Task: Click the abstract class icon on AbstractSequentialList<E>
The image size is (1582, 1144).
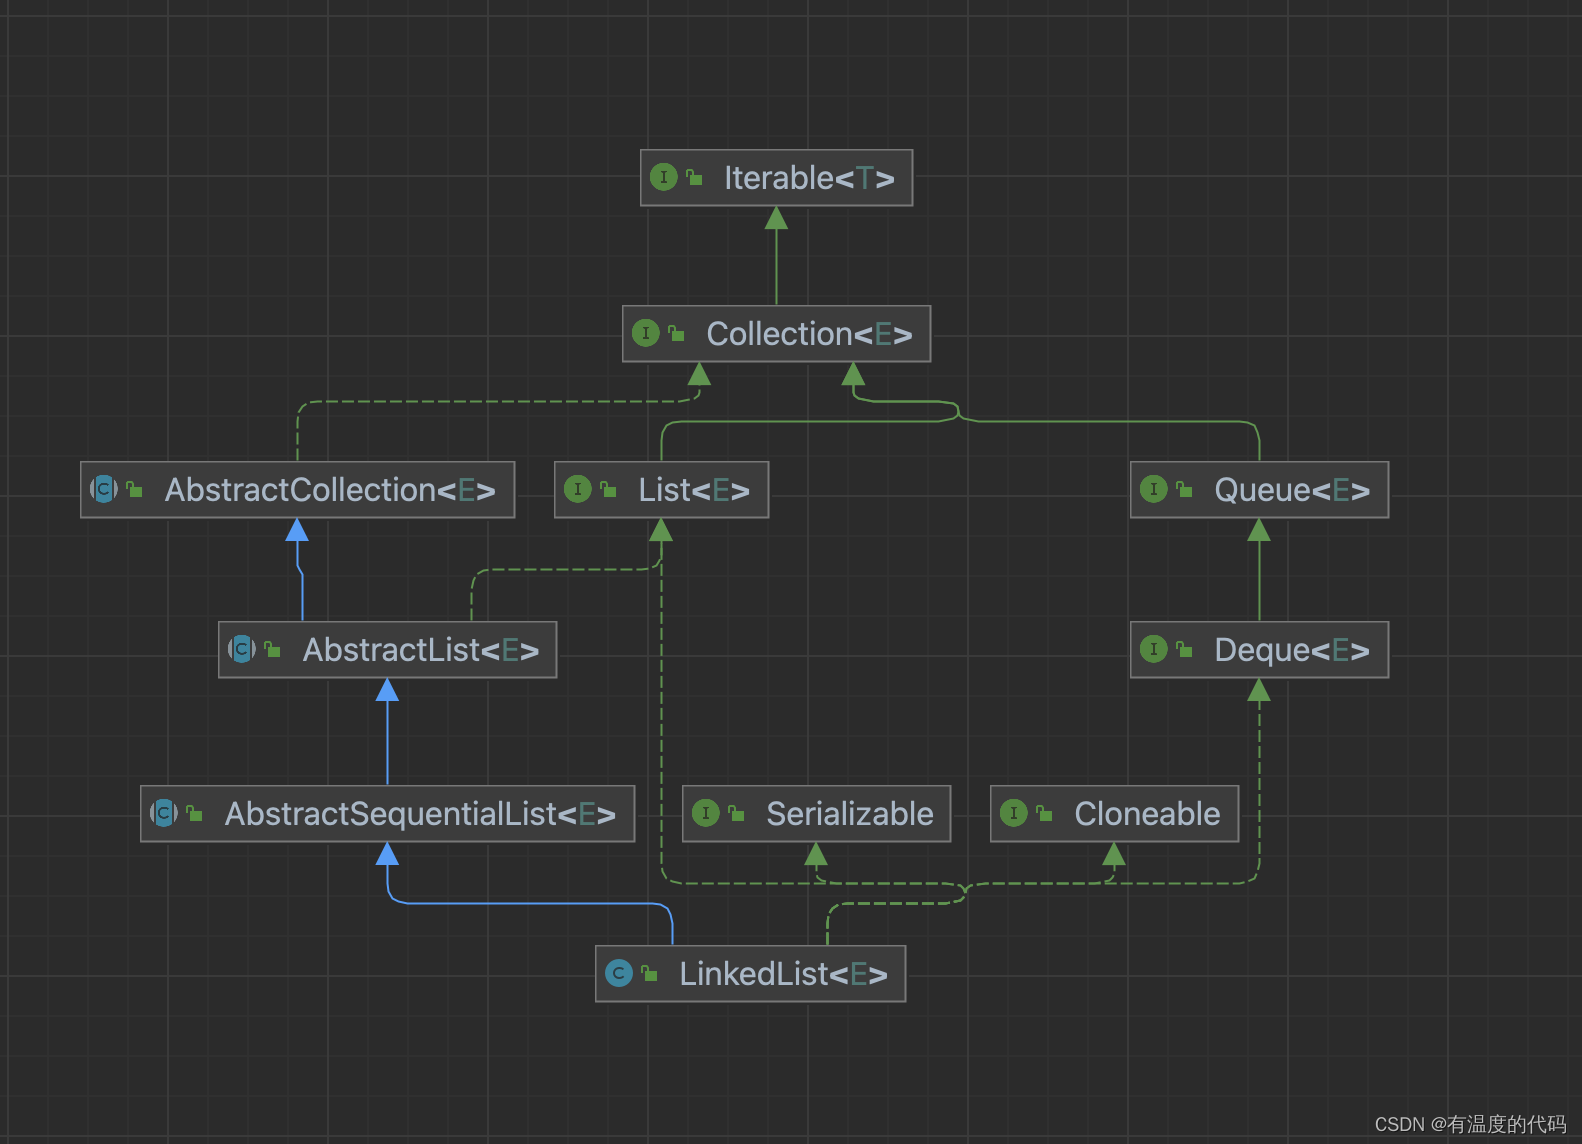Action: [x=164, y=813]
